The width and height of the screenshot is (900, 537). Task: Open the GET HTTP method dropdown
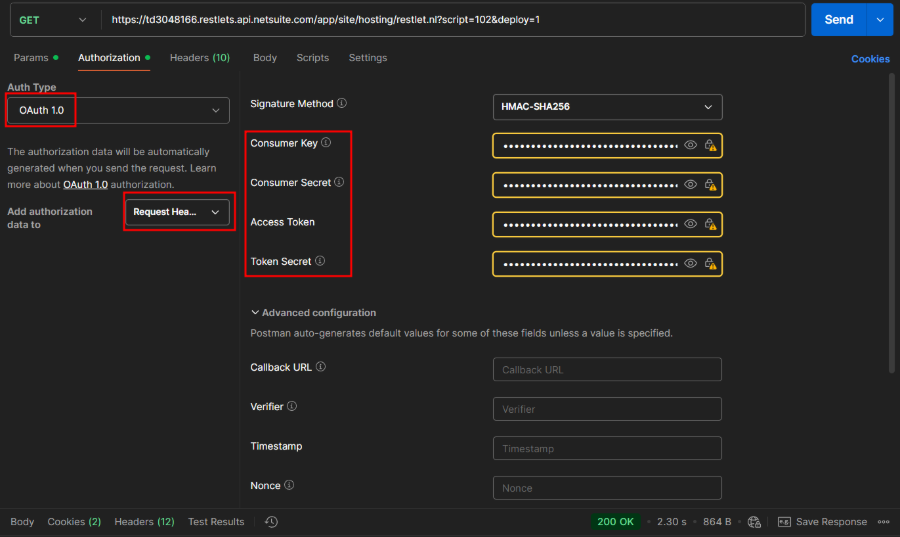[52, 20]
